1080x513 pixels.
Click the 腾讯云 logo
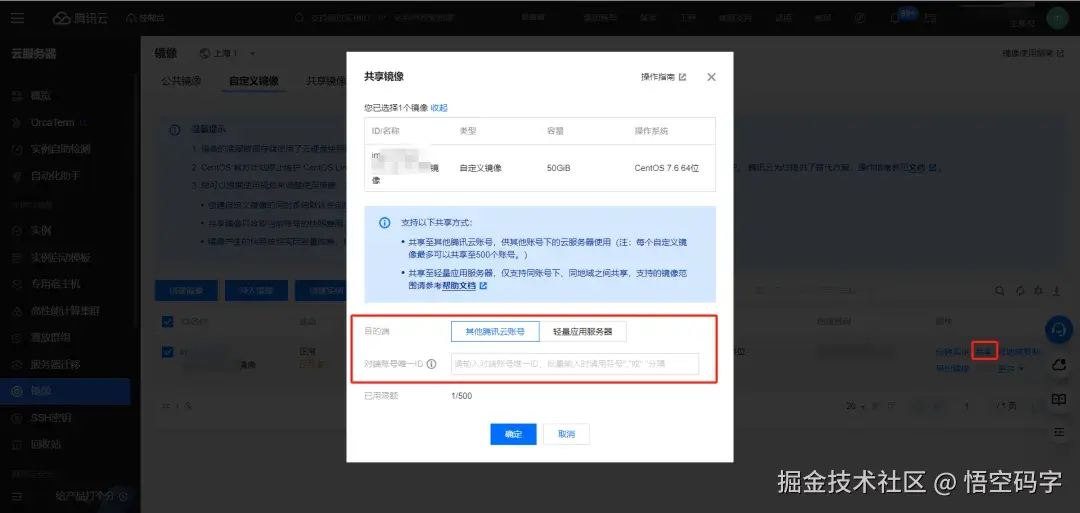click(x=80, y=18)
